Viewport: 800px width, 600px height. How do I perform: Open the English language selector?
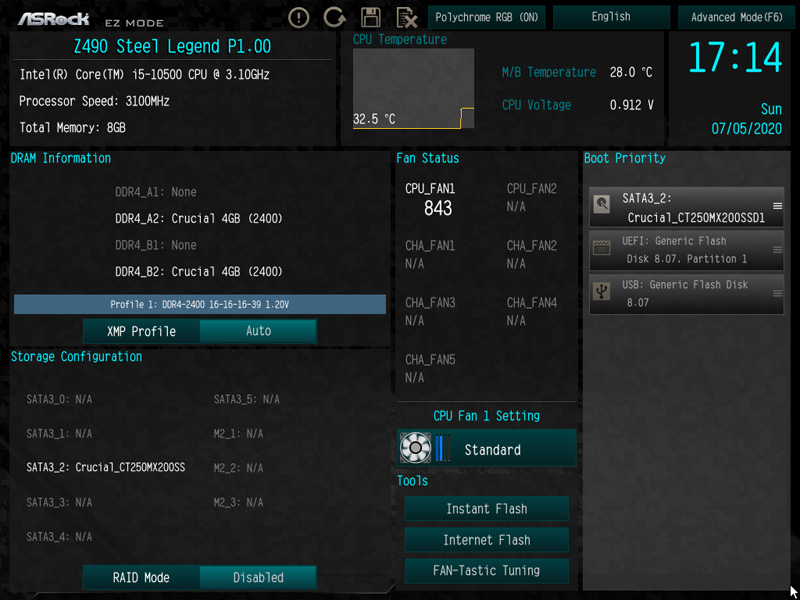[x=611, y=17]
